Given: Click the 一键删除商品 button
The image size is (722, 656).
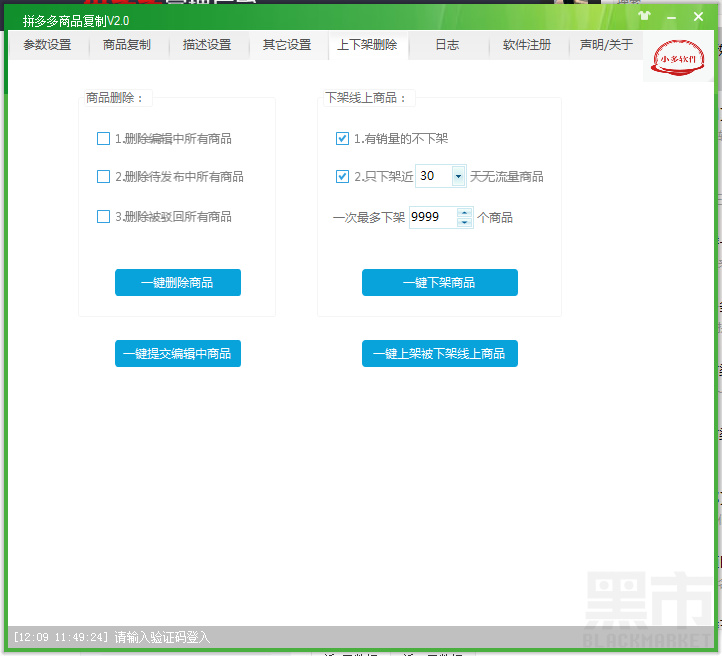Looking at the screenshot, I should tap(178, 283).
